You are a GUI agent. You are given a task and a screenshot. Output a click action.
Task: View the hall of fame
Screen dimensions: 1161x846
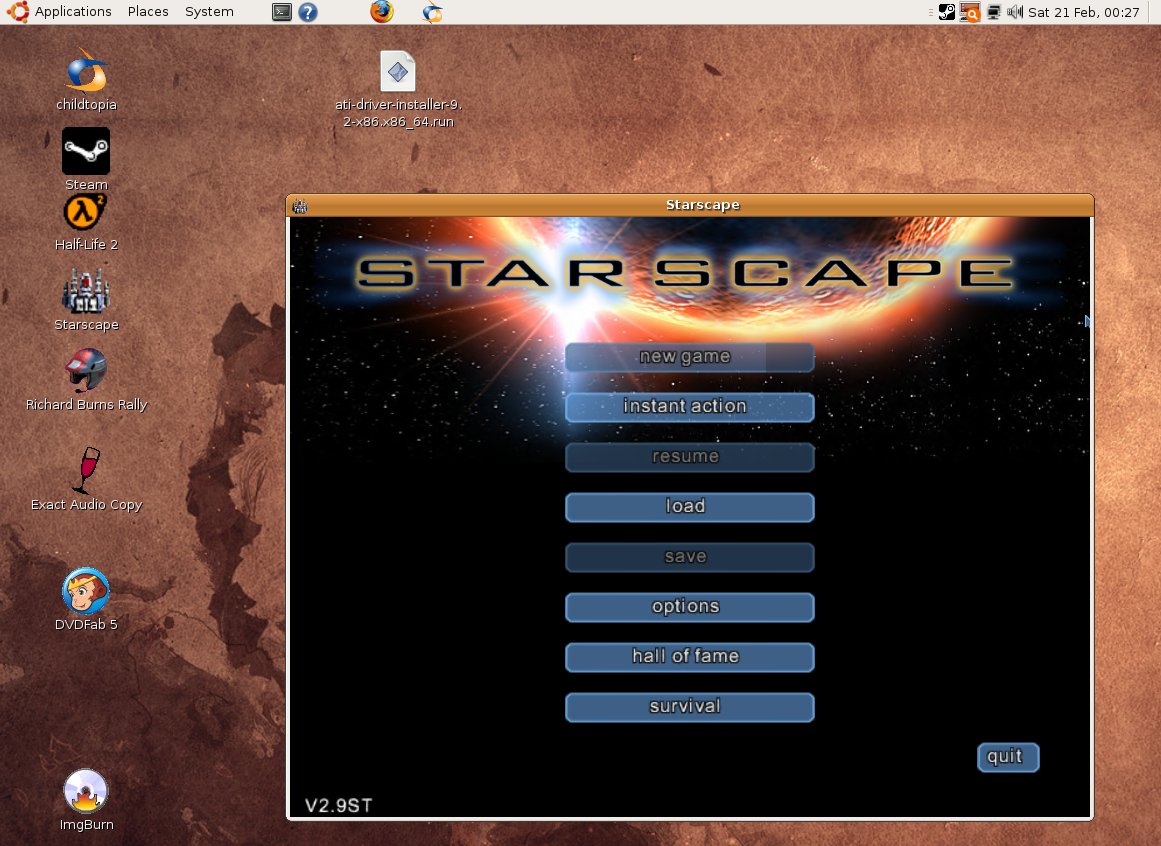[689, 657]
